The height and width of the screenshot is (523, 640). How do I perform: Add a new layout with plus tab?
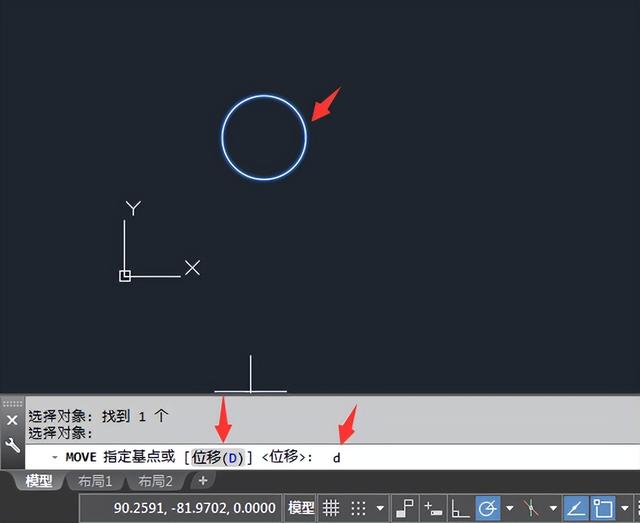pos(203,481)
